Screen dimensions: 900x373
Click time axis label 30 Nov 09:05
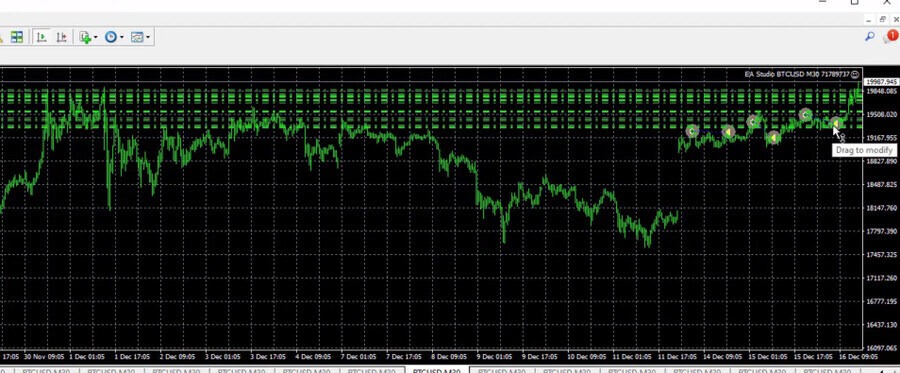point(45,356)
